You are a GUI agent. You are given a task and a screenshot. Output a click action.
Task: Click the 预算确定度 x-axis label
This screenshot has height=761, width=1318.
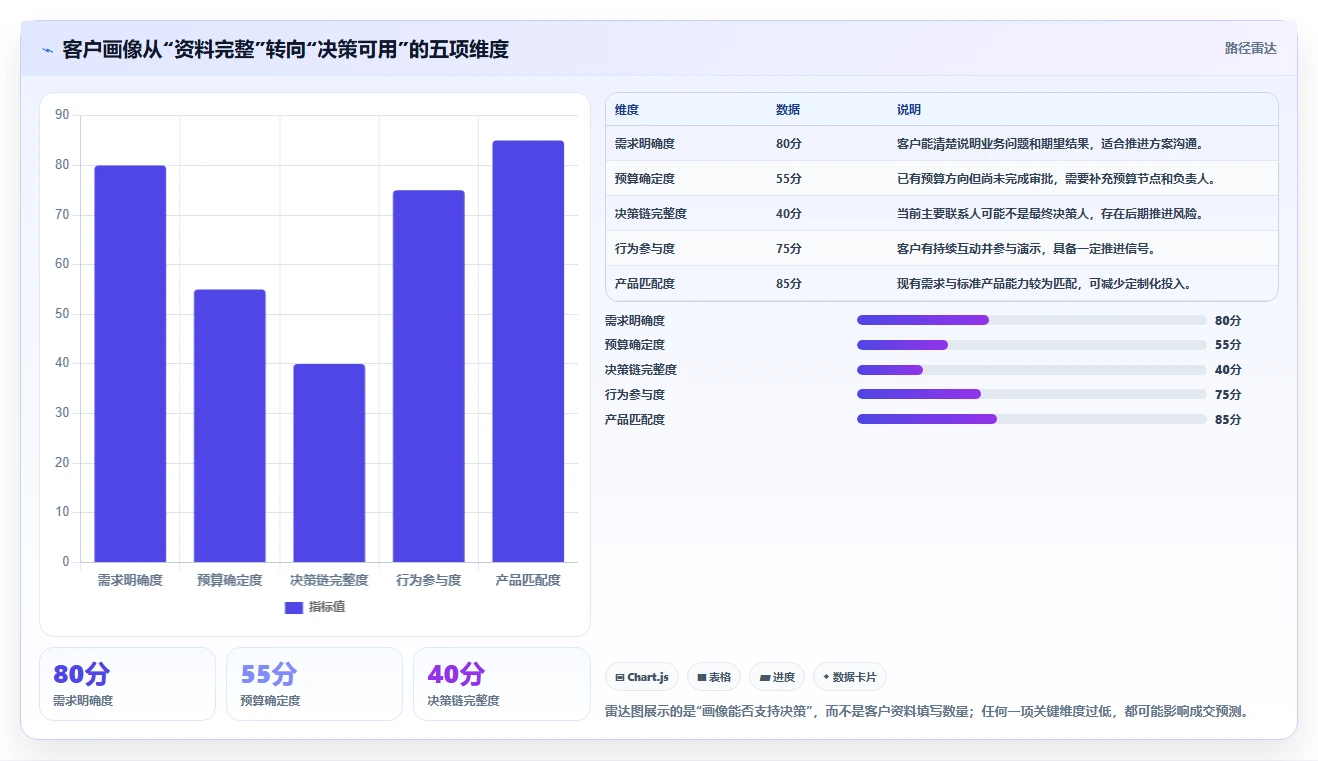[230, 580]
